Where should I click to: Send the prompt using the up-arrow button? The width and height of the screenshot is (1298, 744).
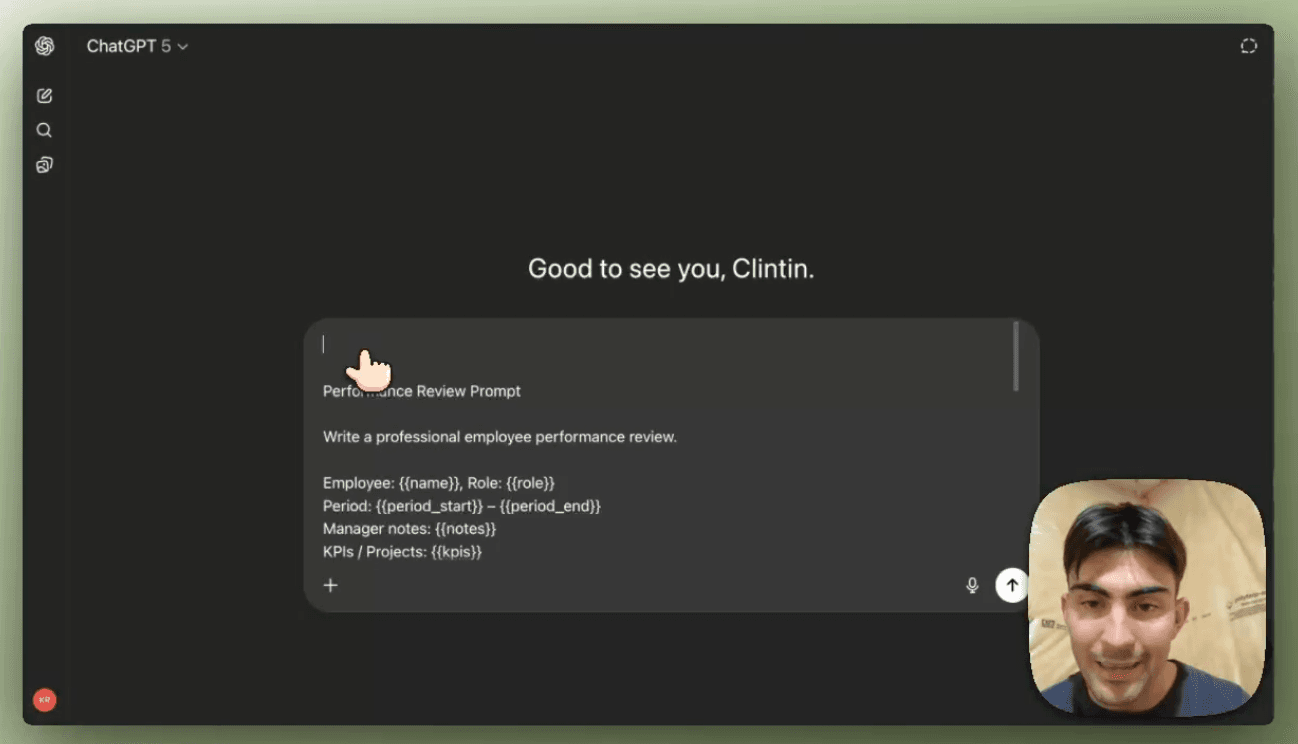pos(1012,585)
